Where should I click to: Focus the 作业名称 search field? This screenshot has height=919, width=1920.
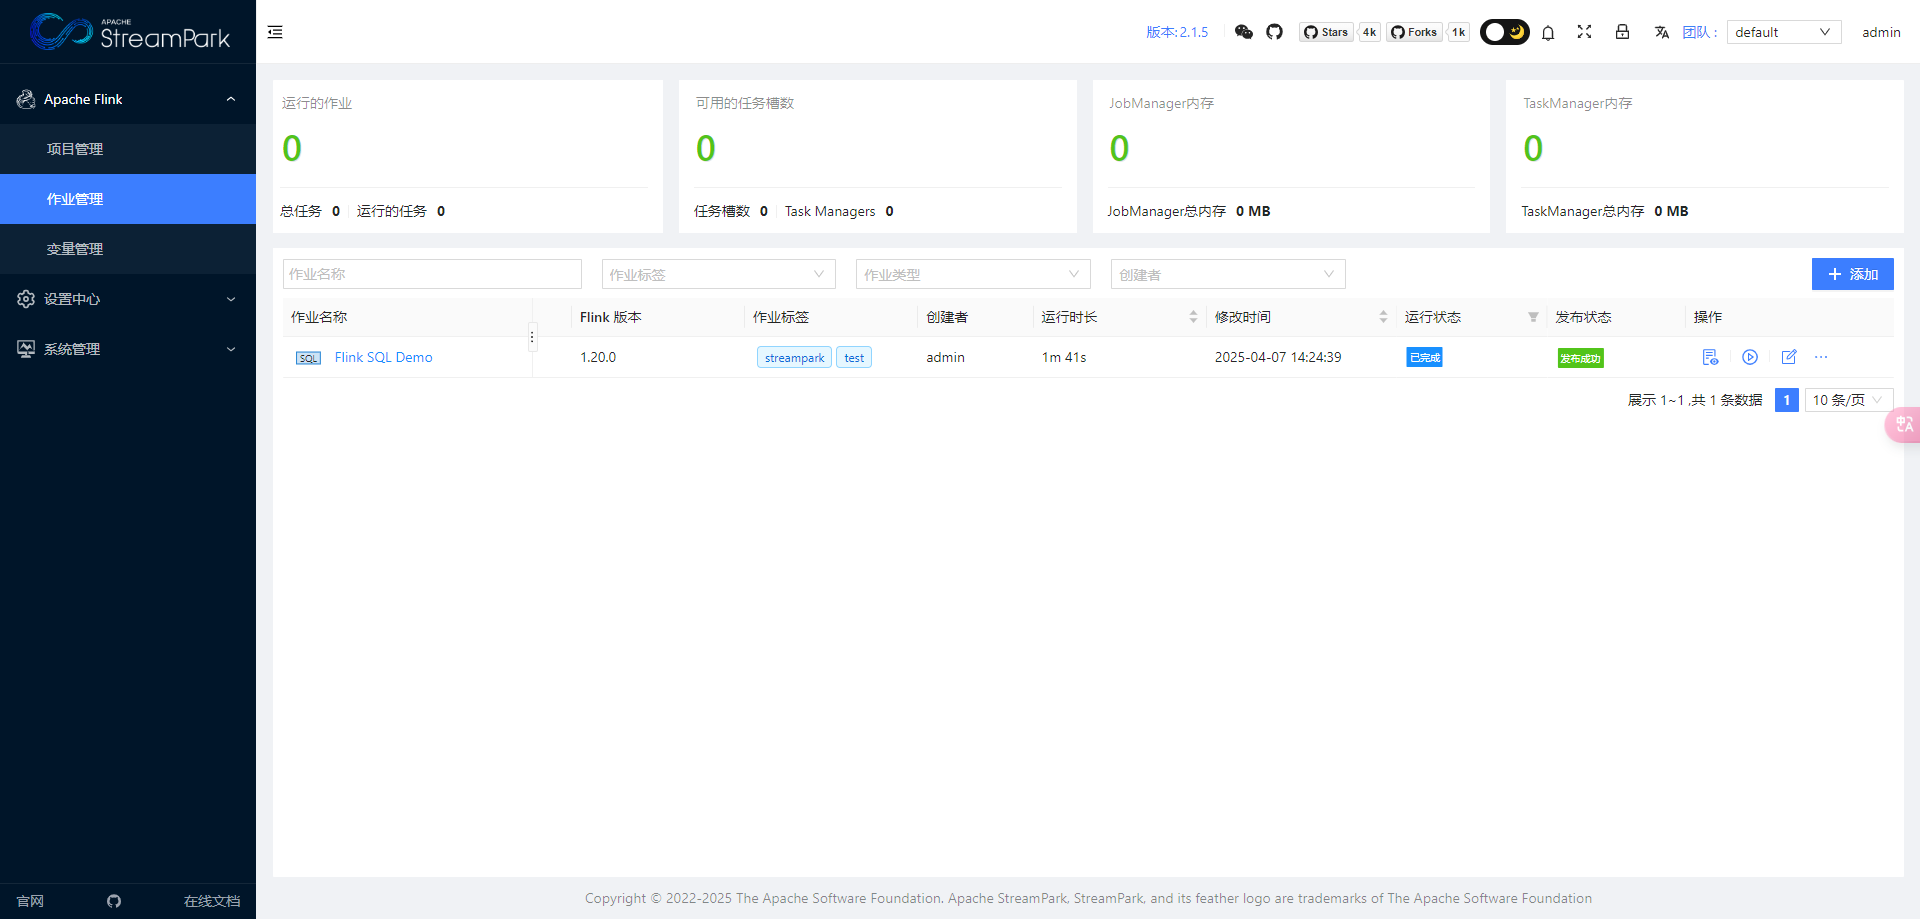tap(432, 274)
